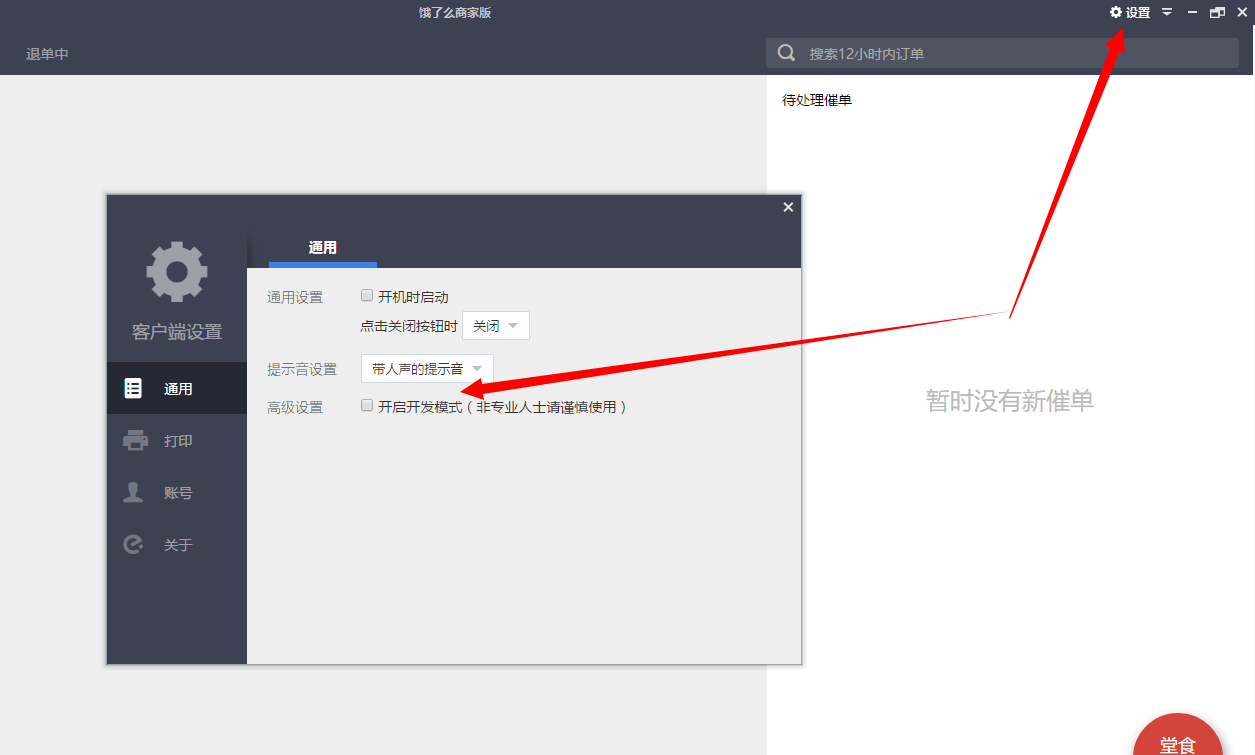
Task: Minimize the 饿了么商家版 window
Action: point(1192,13)
